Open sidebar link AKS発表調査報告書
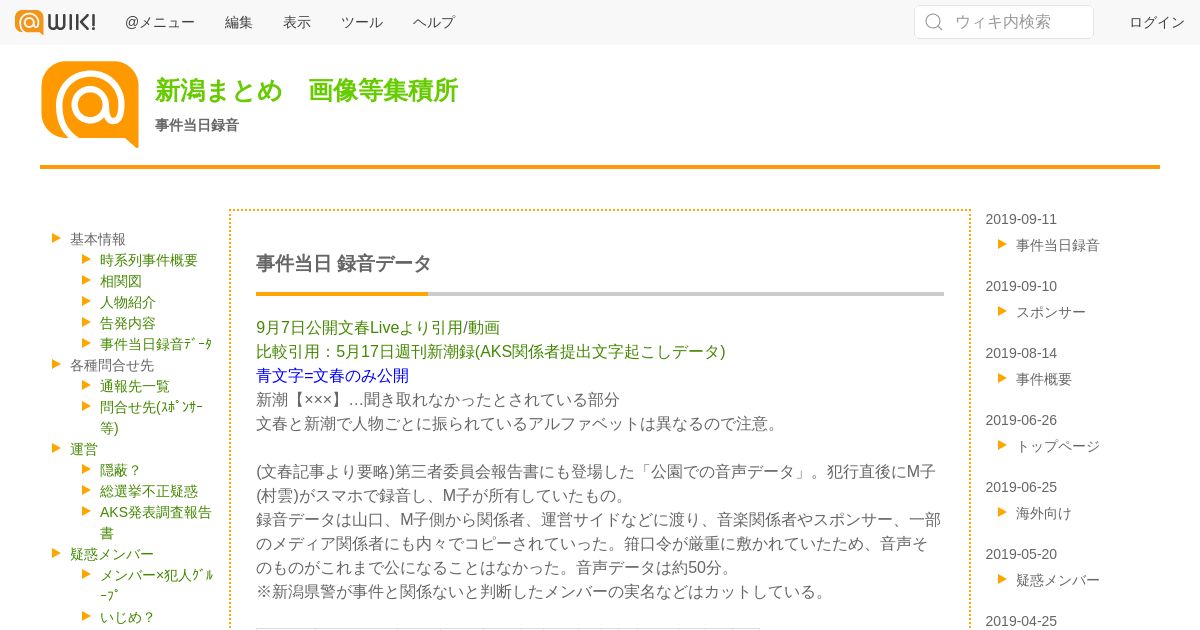The height and width of the screenshot is (630, 1200). [x=155, y=522]
